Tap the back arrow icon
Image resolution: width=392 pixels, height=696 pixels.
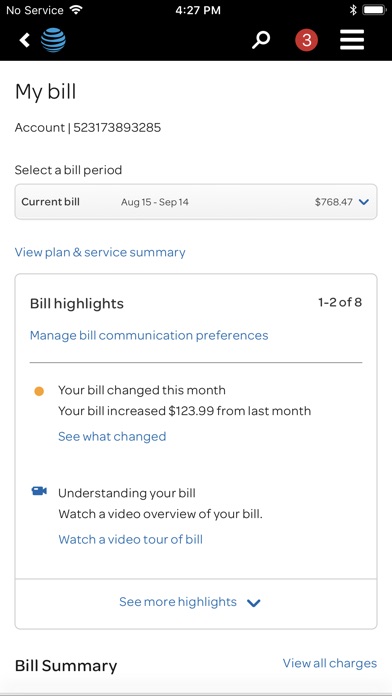24,40
